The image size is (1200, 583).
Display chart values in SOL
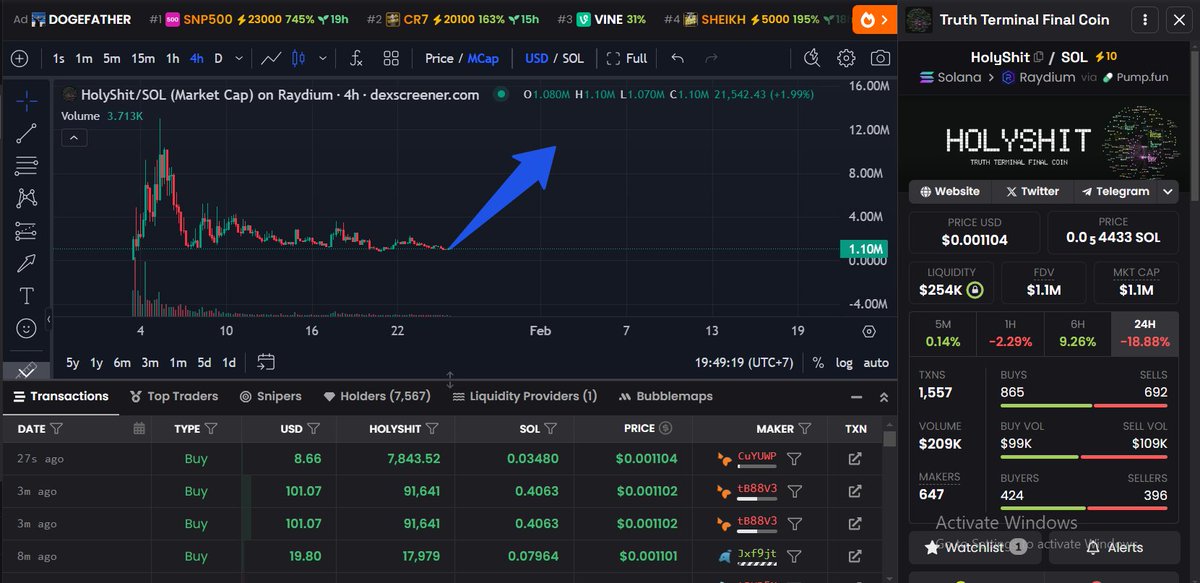[x=573, y=58]
